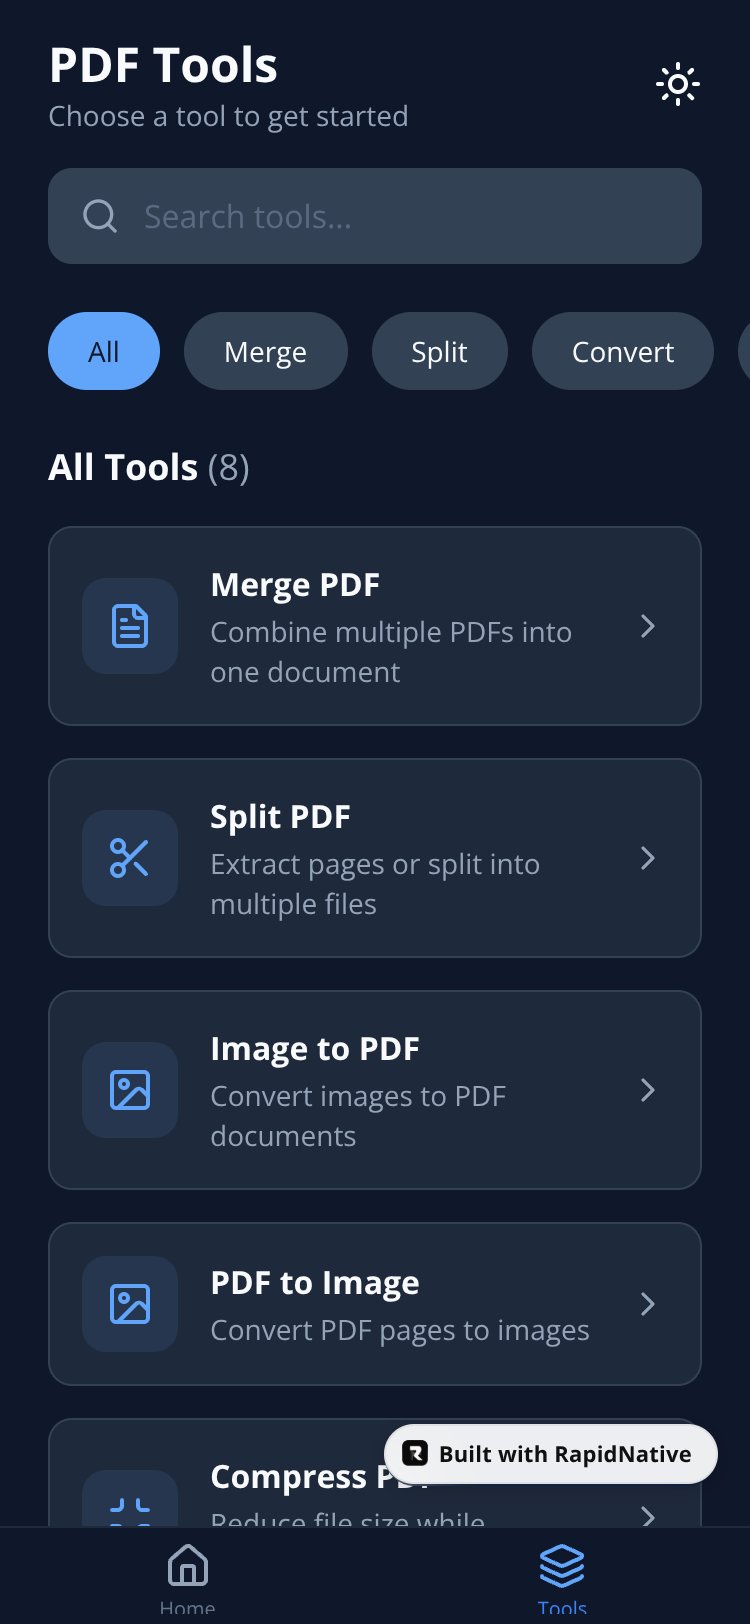This screenshot has height=1624, width=750.
Task: Click the magnifier icon in the search bar
Action: click(x=100, y=216)
